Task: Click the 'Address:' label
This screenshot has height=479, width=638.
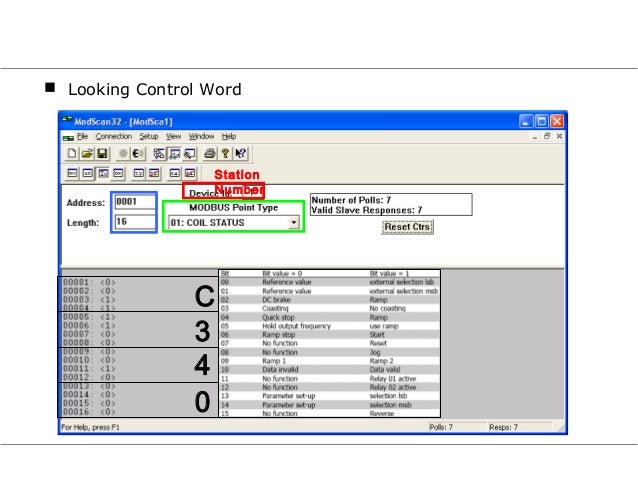Action: point(86,203)
